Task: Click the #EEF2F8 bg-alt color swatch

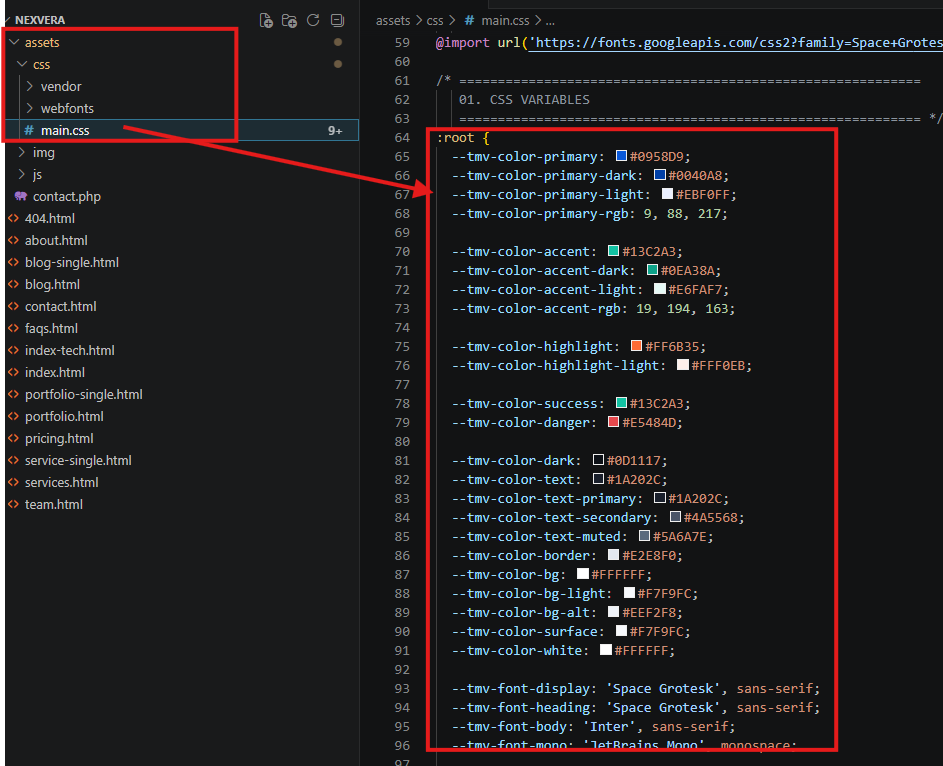Action: (613, 612)
